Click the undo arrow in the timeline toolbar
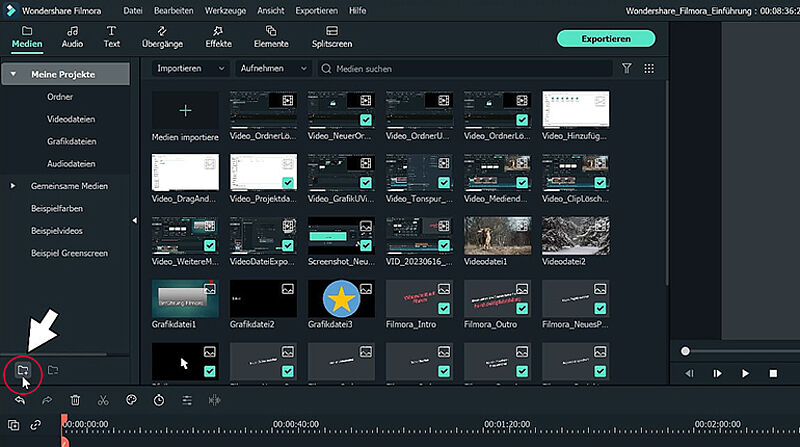The image size is (800, 447). pyautogui.click(x=20, y=401)
